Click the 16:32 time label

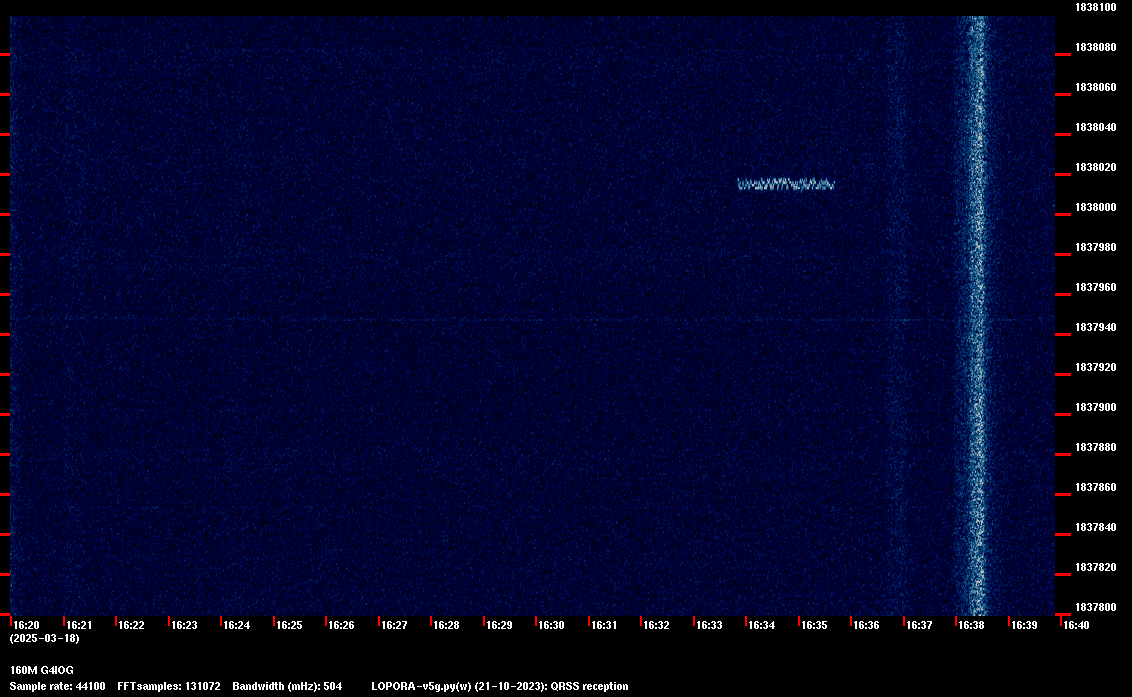coord(656,625)
